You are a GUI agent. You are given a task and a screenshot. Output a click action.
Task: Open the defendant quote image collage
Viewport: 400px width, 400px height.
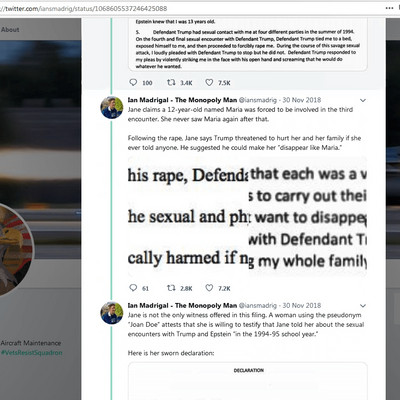click(x=247, y=216)
